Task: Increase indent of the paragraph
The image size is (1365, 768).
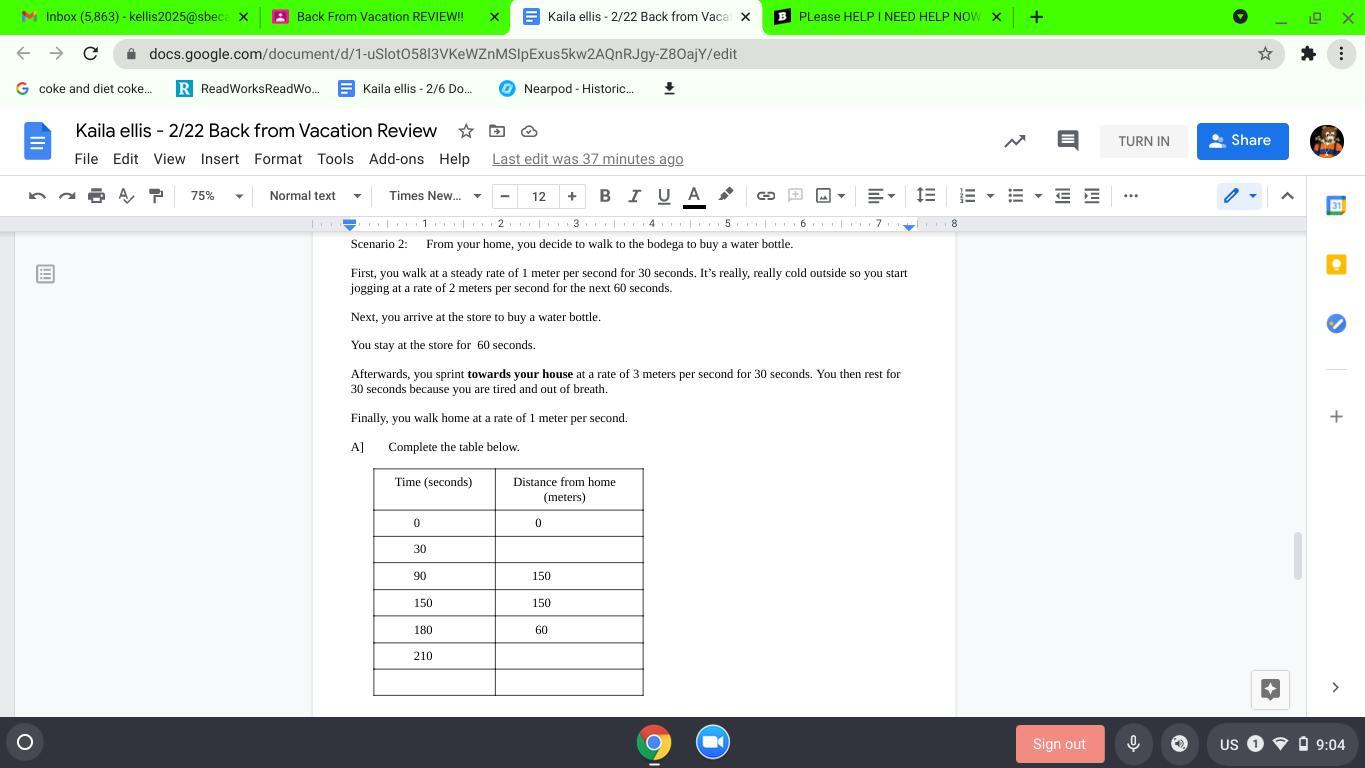Action: coord(1092,196)
